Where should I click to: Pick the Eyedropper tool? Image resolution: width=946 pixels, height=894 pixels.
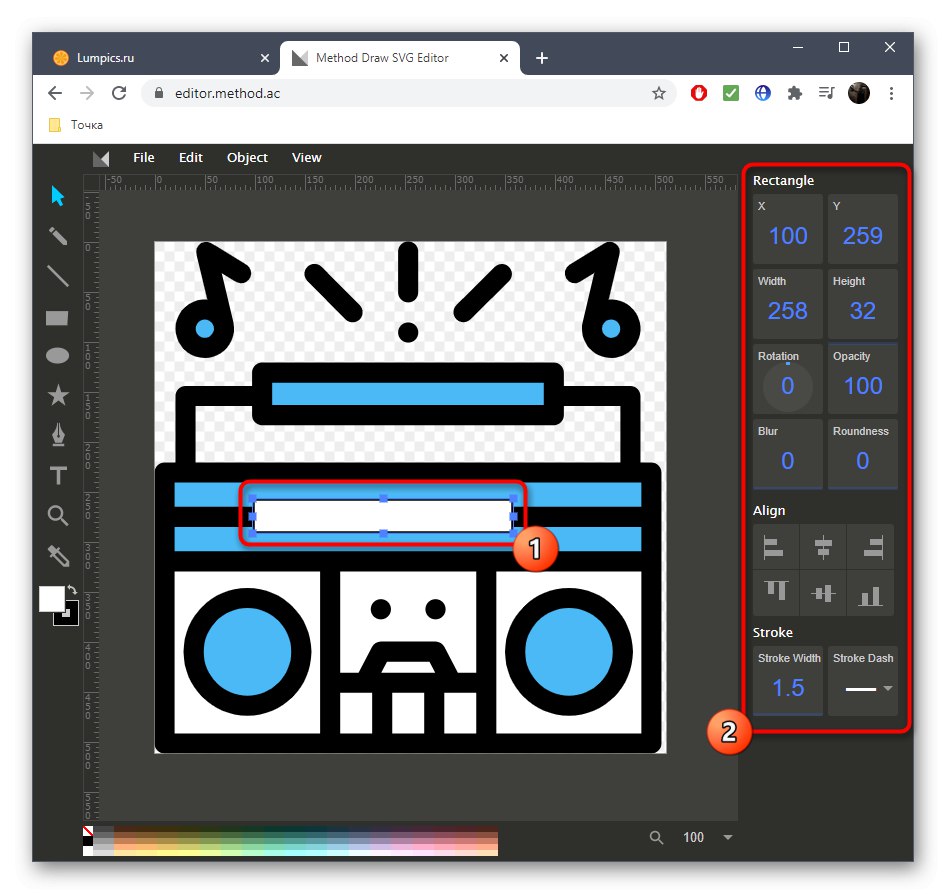pos(58,555)
